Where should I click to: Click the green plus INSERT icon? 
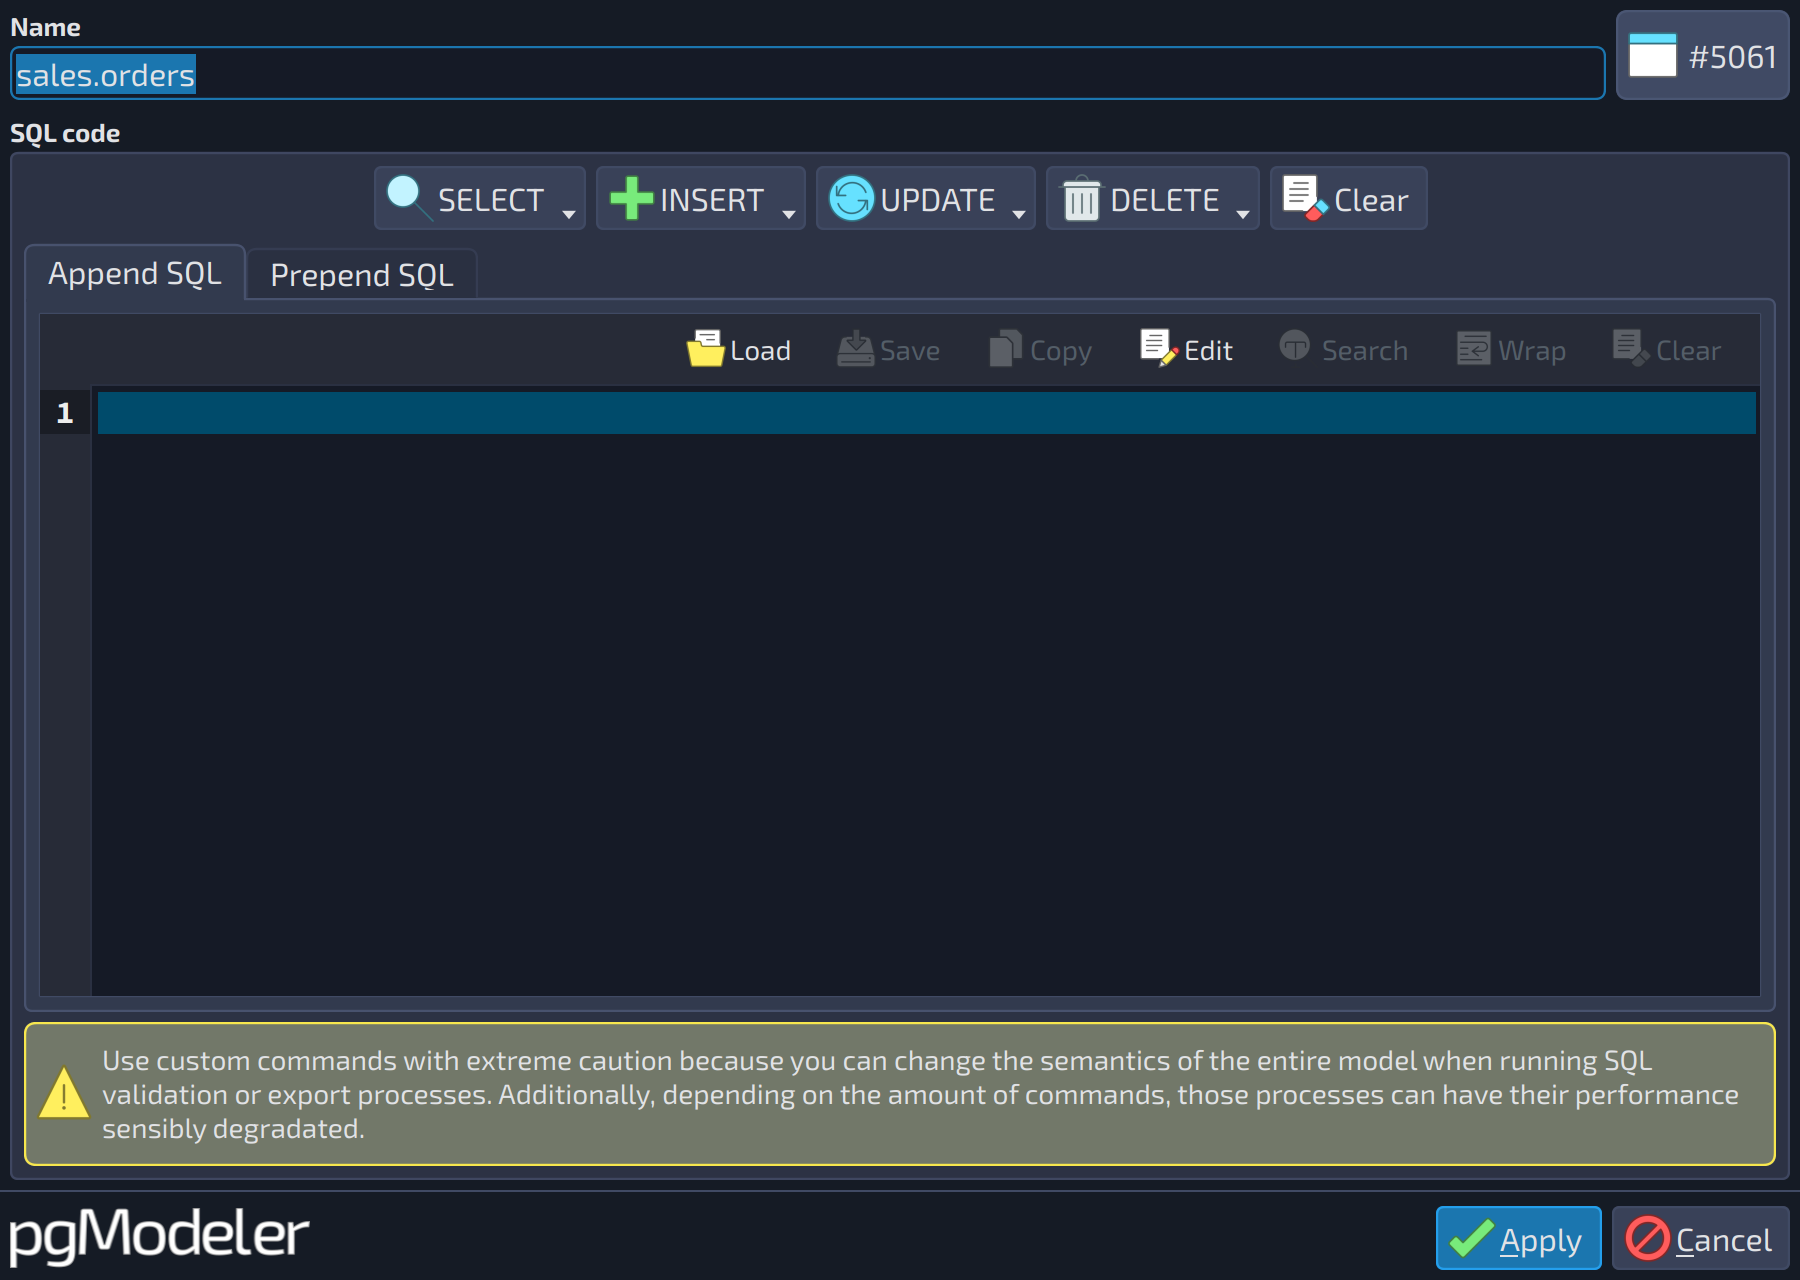click(x=631, y=198)
